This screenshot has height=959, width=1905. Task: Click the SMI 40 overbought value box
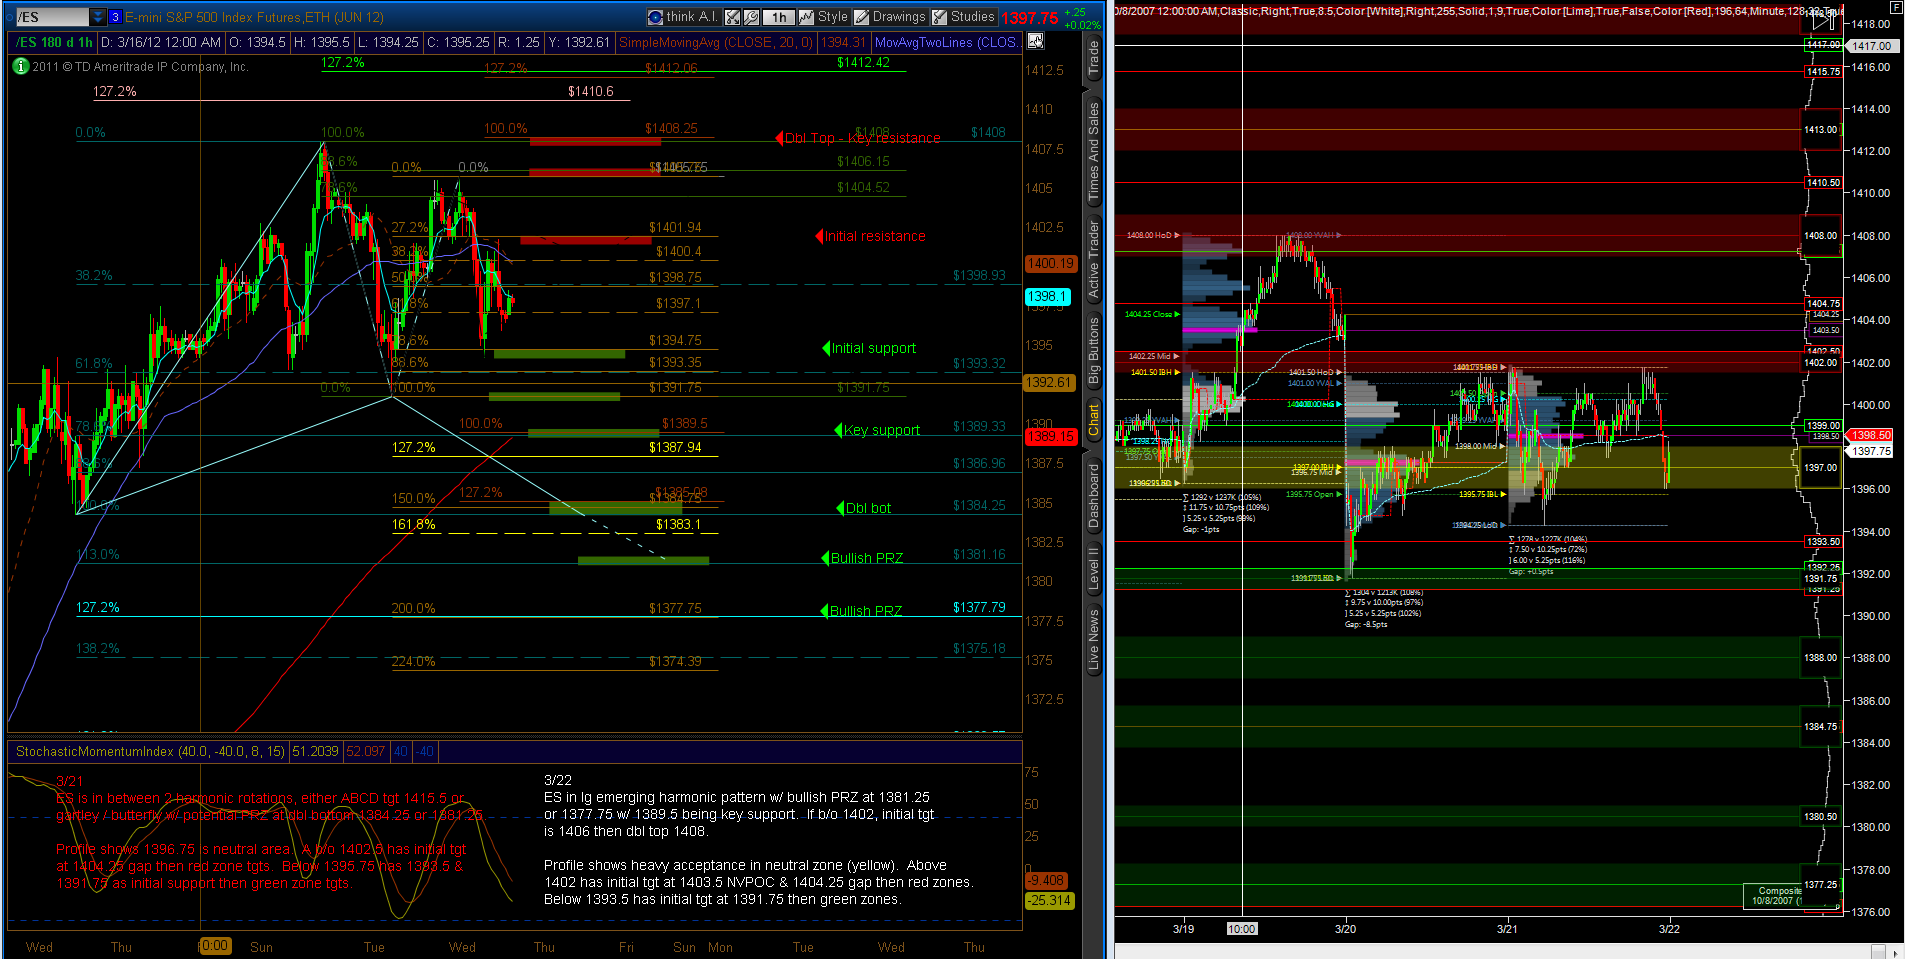pos(401,751)
